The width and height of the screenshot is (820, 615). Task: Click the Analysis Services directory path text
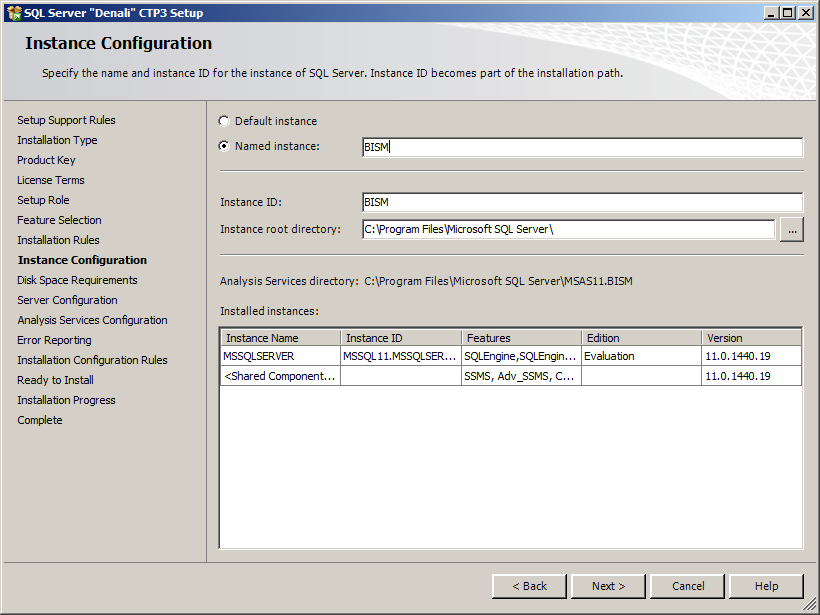pos(498,281)
